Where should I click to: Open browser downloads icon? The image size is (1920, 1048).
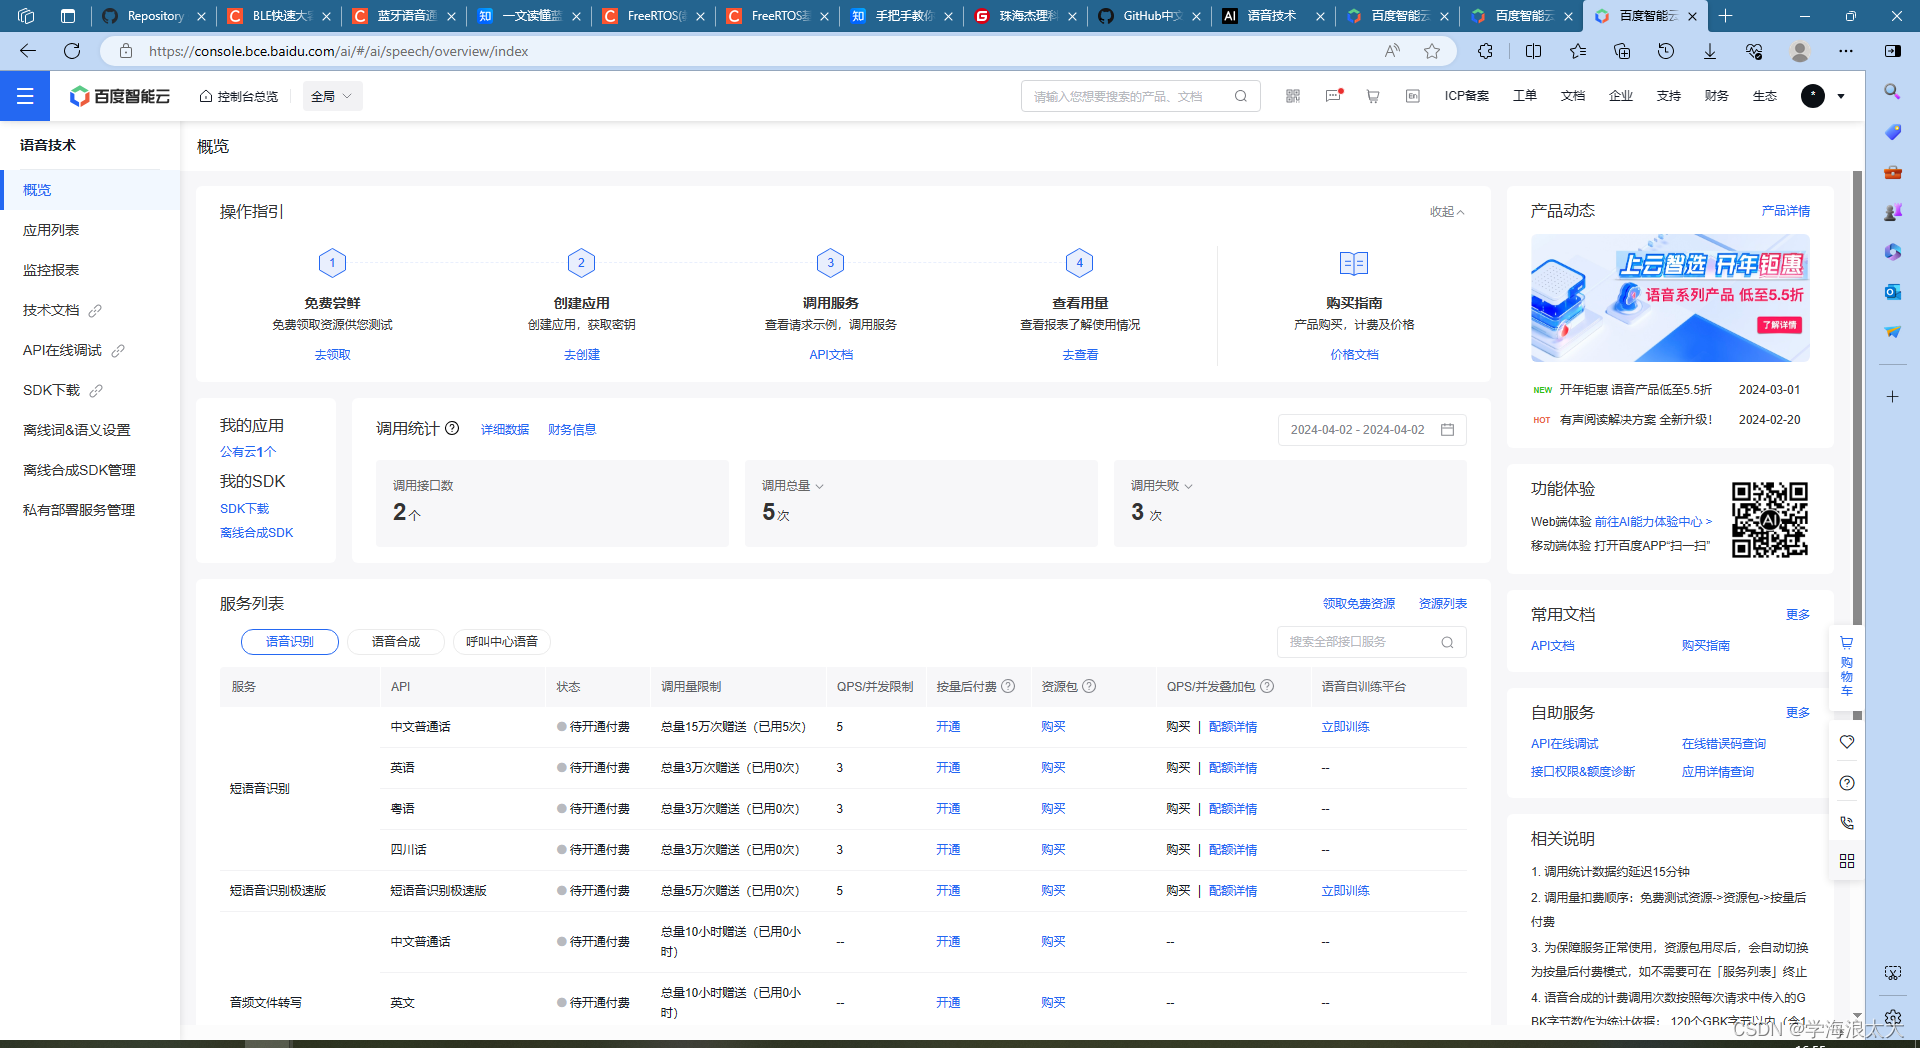click(x=1710, y=51)
